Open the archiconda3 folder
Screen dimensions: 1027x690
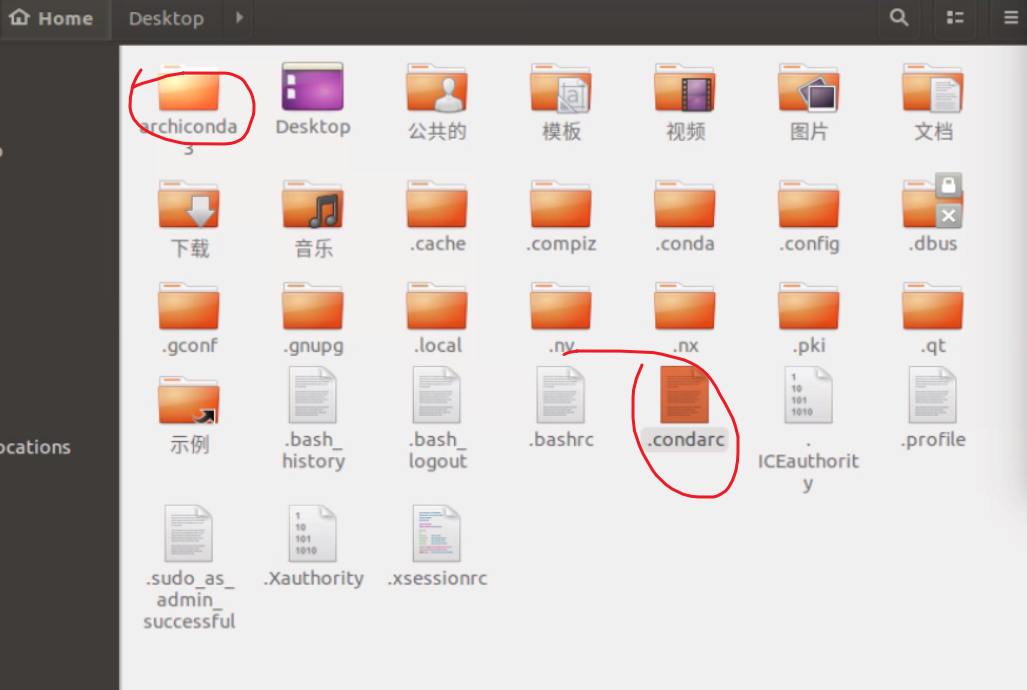189,88
